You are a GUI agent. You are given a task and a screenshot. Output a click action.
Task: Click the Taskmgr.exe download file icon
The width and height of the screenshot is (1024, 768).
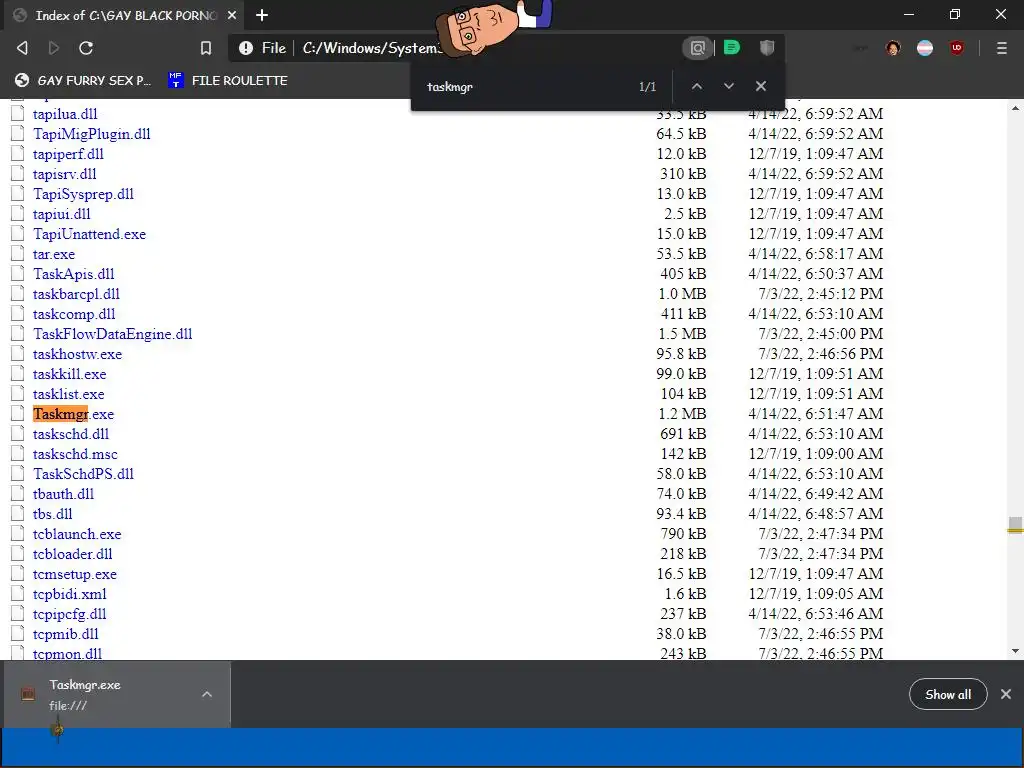(28, 694)
